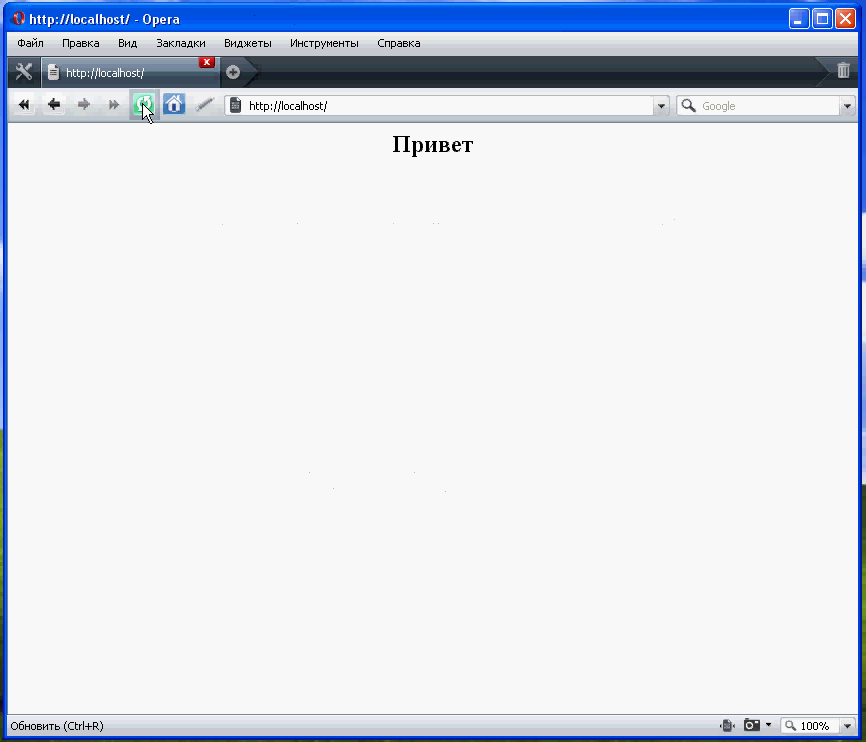Click the Fast Forward button
This screenshot has height=742, width=866.
click(114, 104)
